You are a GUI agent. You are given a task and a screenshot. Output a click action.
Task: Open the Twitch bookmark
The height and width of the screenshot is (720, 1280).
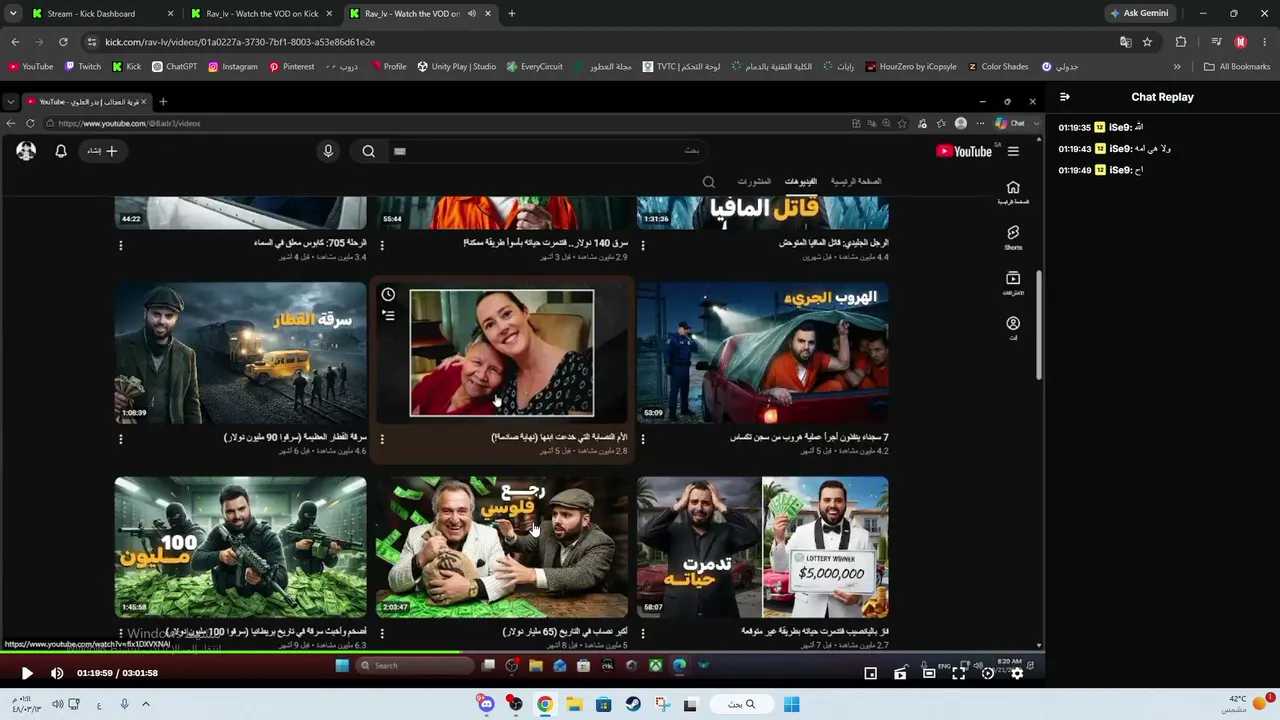[83, 67]
